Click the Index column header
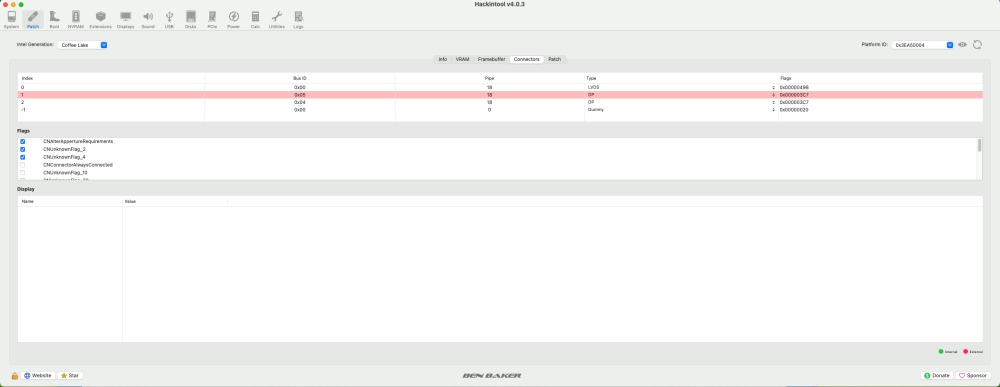 (x=111, y=78)
